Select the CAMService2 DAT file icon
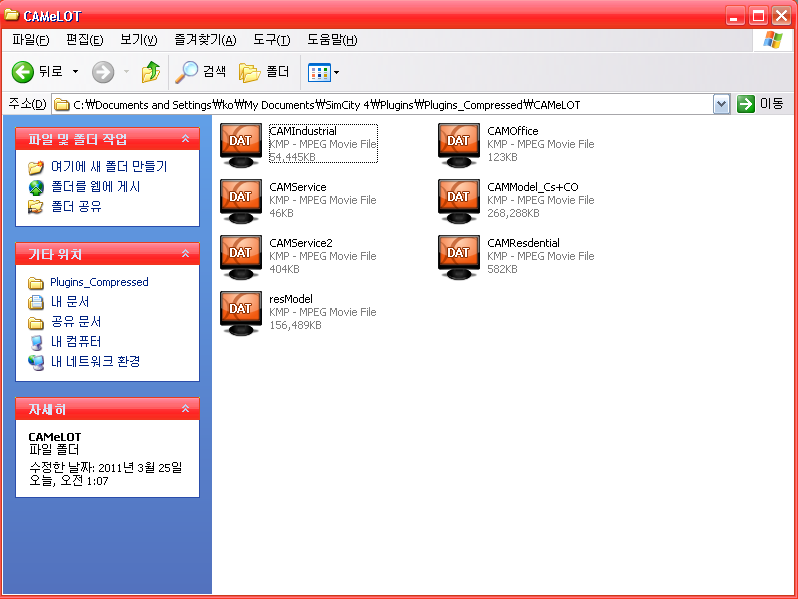The image size is (798, 599). pyautogui.click(x=241, y=257)
